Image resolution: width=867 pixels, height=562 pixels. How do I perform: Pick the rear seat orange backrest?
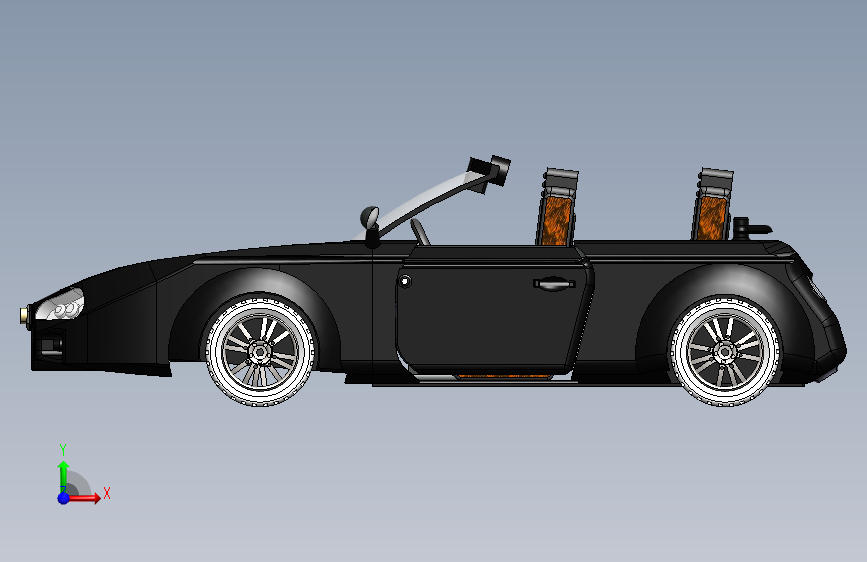coord(711,218)
